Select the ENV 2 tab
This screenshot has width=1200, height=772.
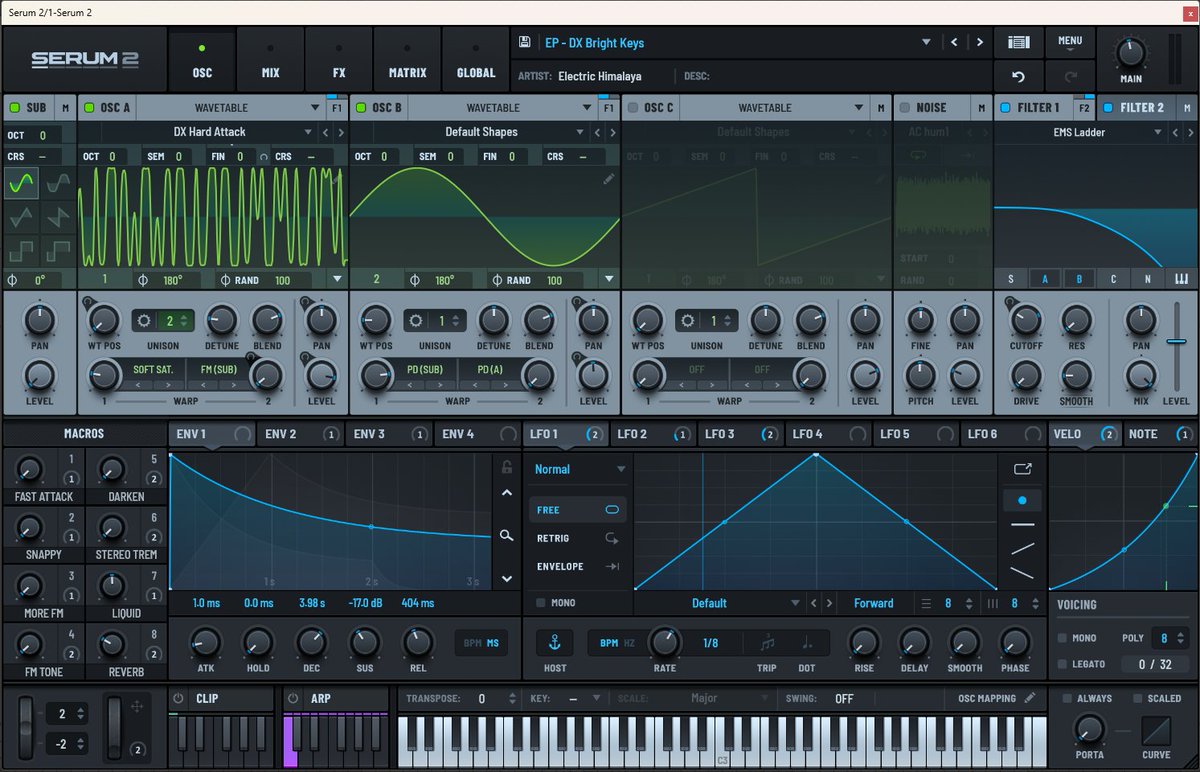coord(300,434)
